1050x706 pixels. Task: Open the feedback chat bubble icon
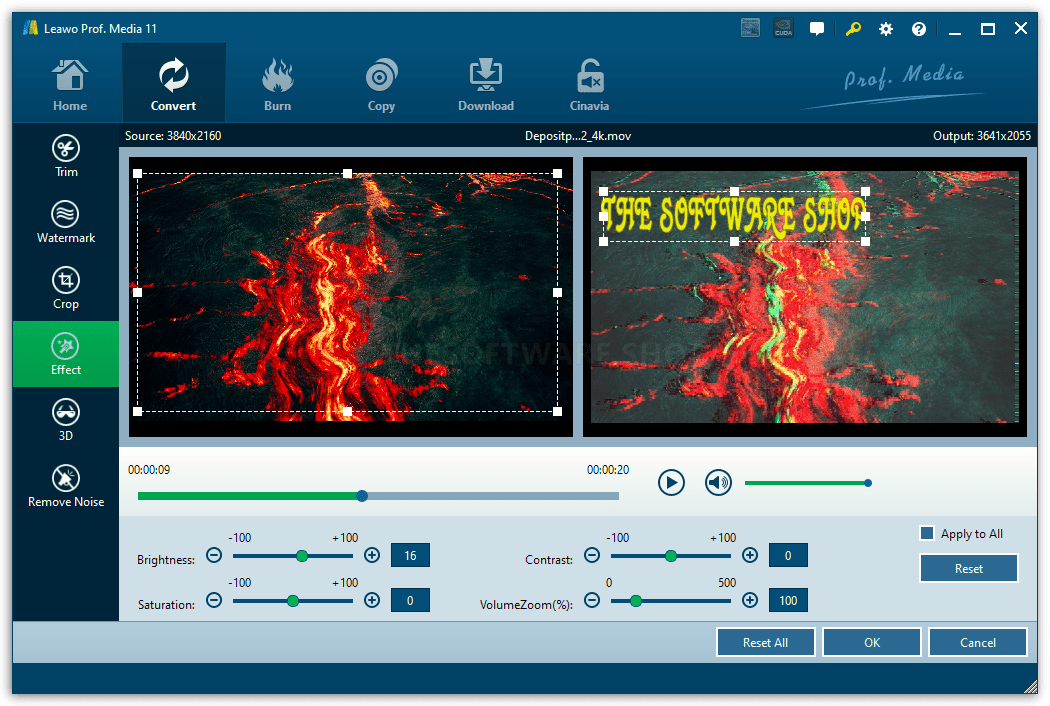817,29
